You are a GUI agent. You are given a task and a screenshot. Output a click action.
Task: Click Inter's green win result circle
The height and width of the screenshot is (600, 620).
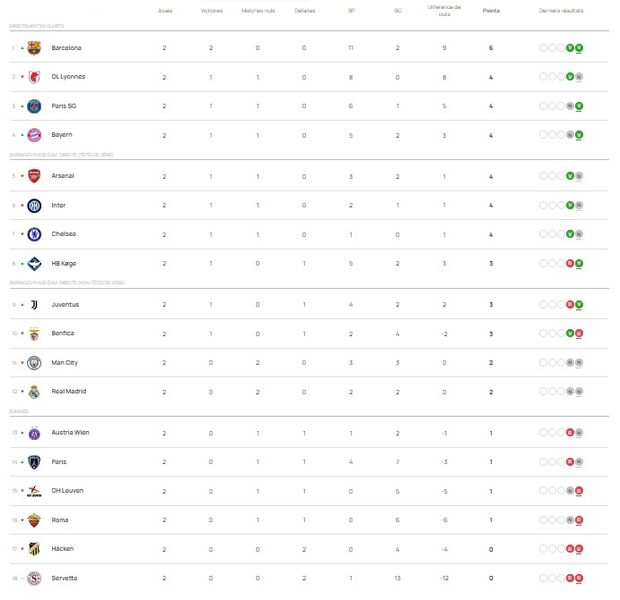point(570,205)
